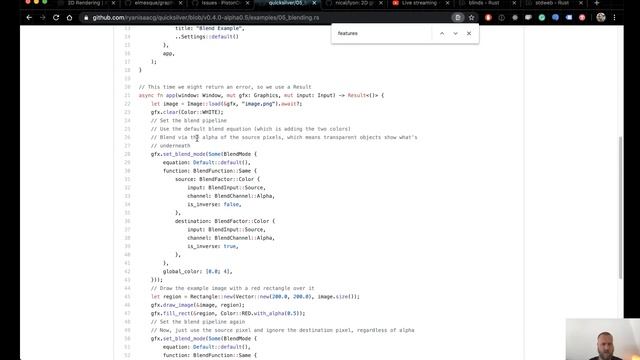Viewport: 640px width, 360px height.
Task: Open the red extension icon
Action: coord(488,18)
